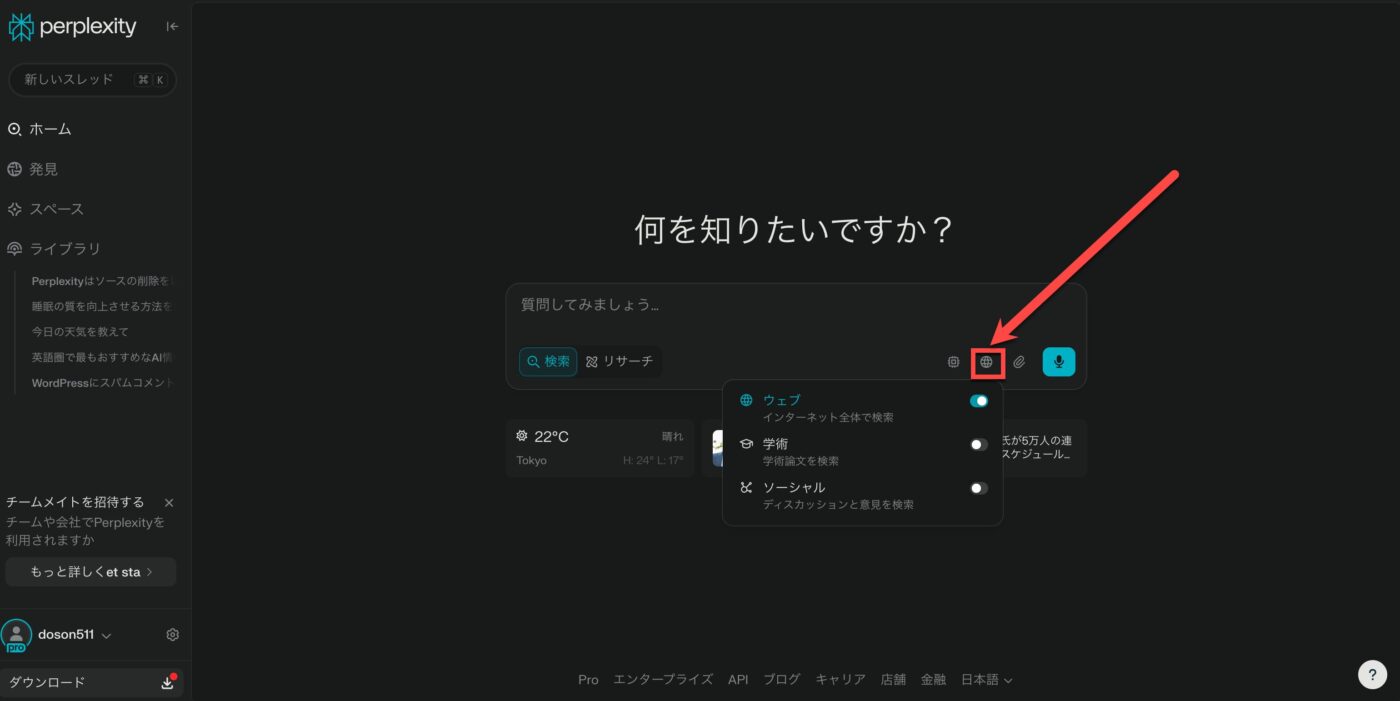Click the globe search sources icon

(986, 362)
